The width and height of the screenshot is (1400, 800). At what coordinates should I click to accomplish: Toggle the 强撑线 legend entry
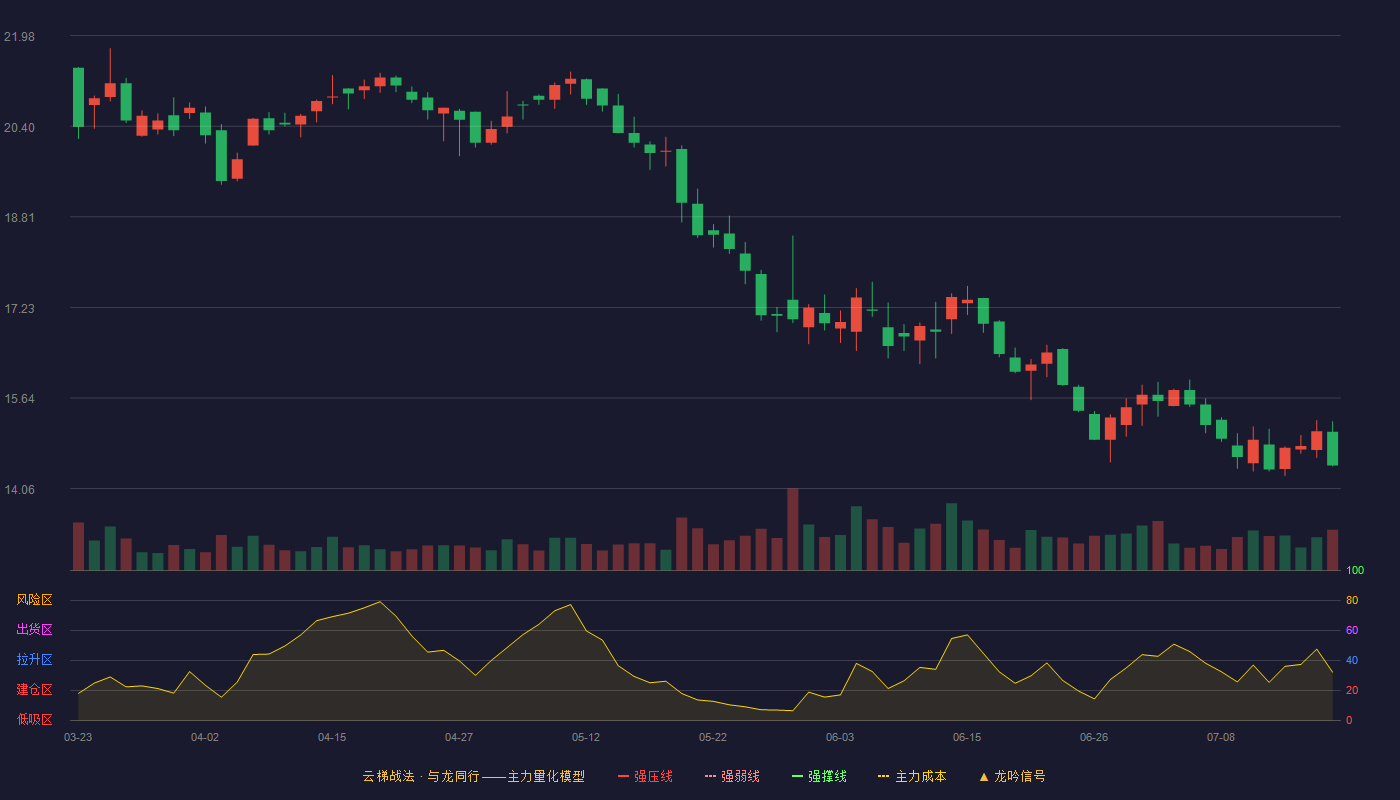pyautogui.click(x=819, y=776)
